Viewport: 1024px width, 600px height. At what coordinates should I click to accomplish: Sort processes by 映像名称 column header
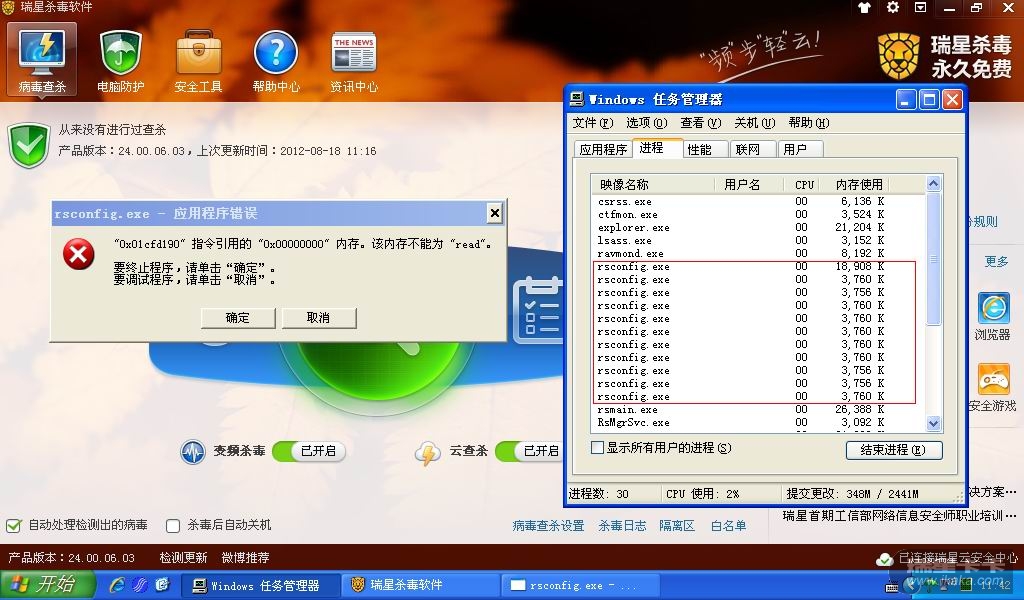pos(652,185)
